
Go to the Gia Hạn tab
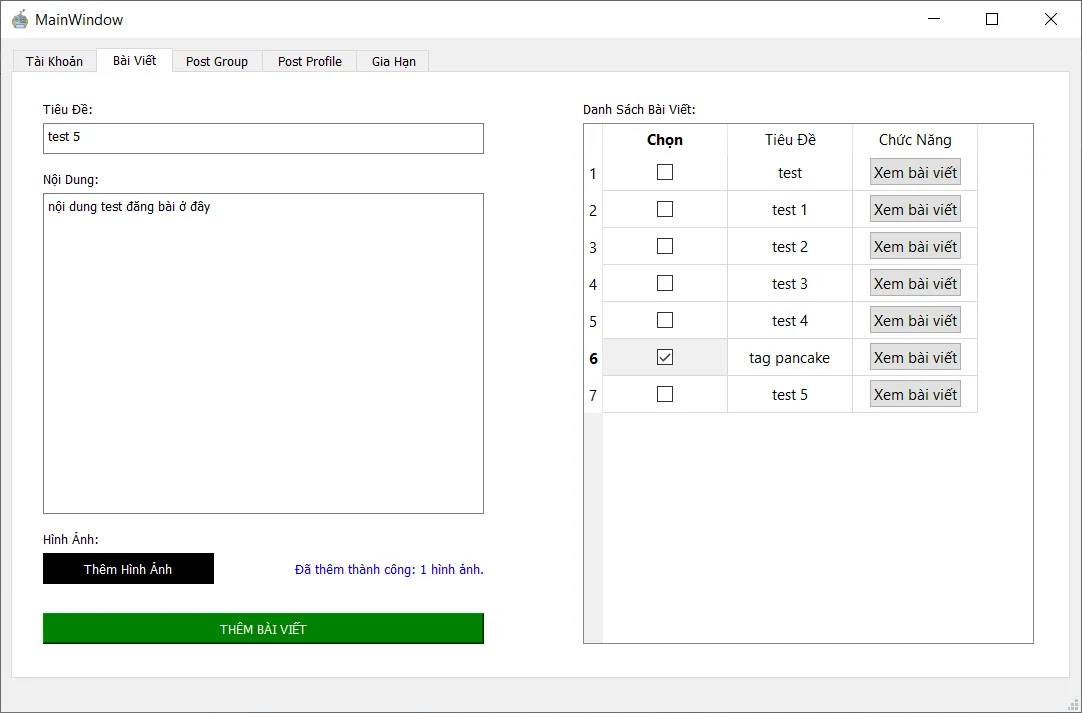[394, 61]
